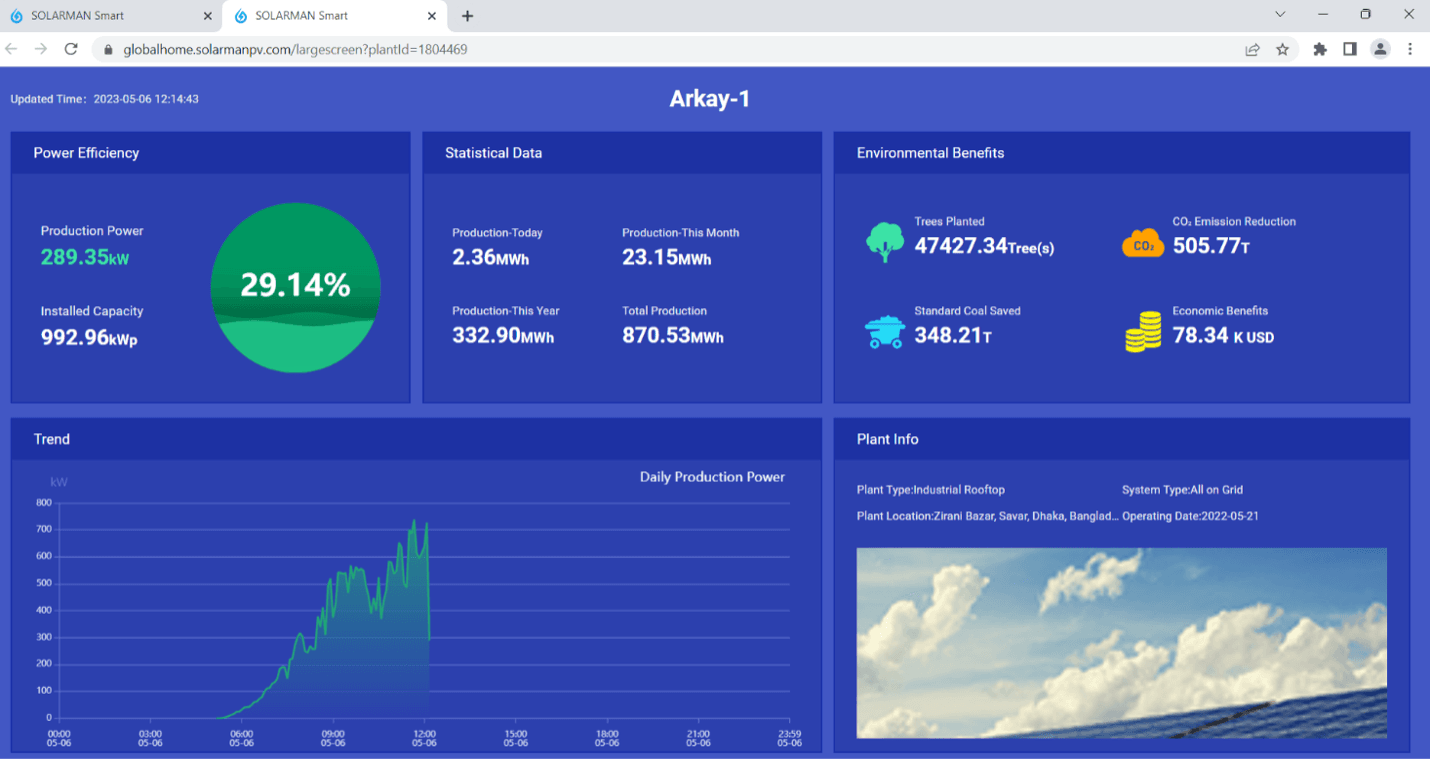Open a new browser tab
Viewport: 1430px width, 763px height.
(467, 16)
